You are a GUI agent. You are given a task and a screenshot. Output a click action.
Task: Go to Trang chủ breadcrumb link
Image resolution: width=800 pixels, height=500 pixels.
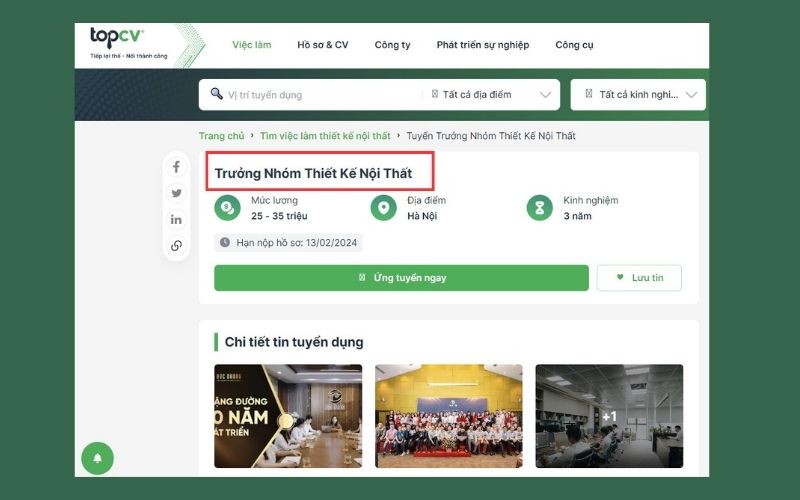(221, 136)
